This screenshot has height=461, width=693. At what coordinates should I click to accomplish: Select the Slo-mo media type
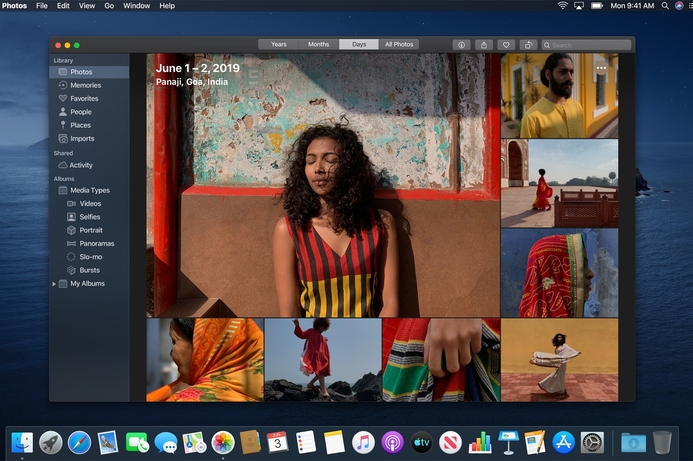click(x=89, y=256)
